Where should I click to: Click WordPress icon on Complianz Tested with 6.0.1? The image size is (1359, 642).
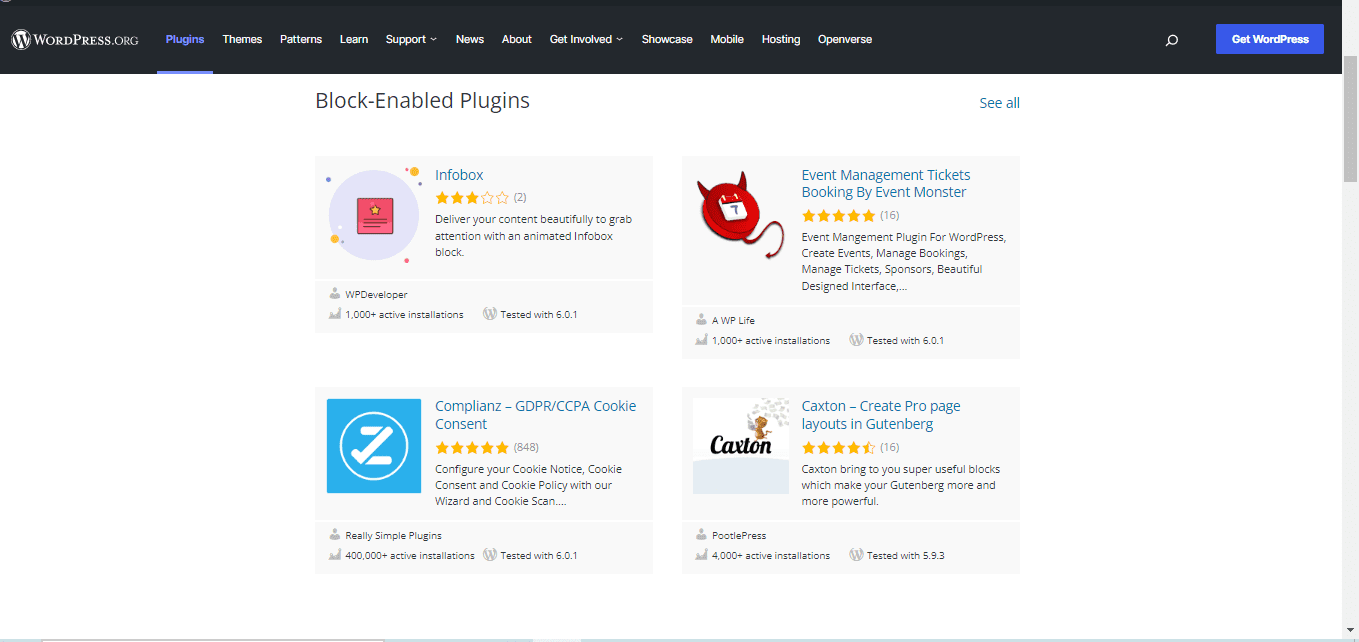tap(490, 554)
